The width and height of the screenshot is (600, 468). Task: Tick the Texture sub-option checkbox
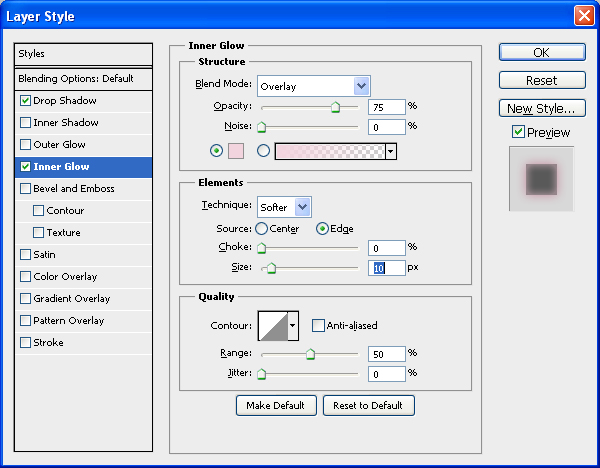click(38, 233)
